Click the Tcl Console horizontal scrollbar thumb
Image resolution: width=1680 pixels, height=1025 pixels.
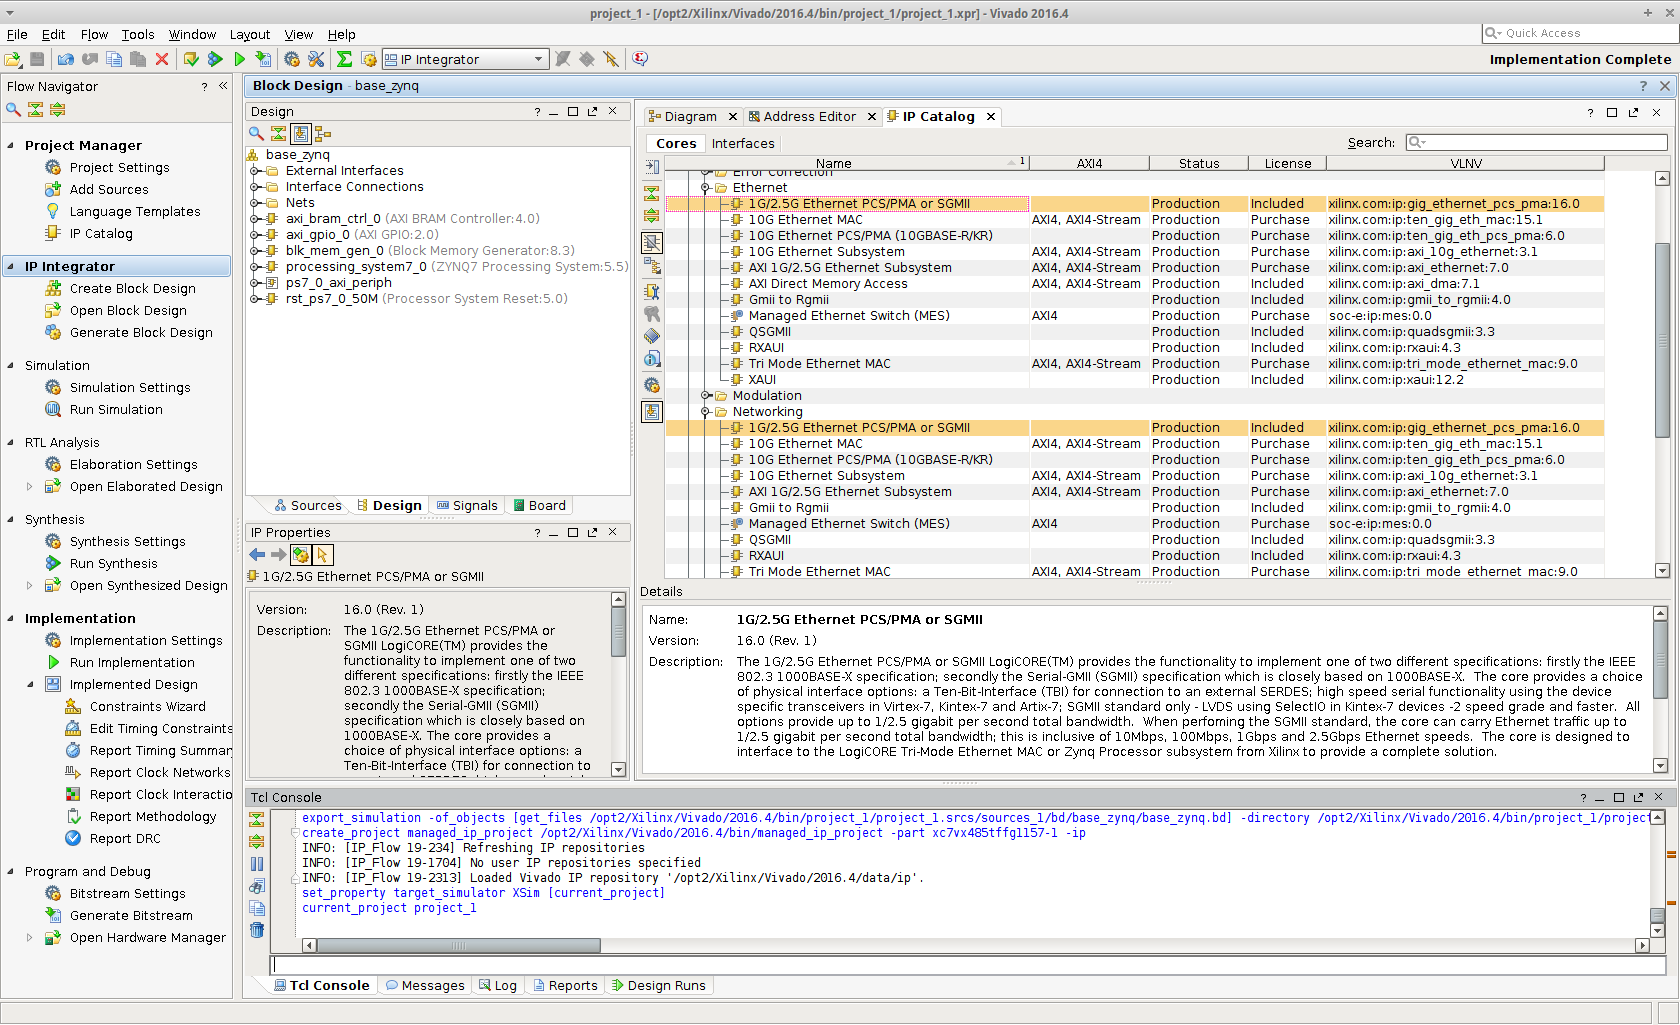[459, 946]
